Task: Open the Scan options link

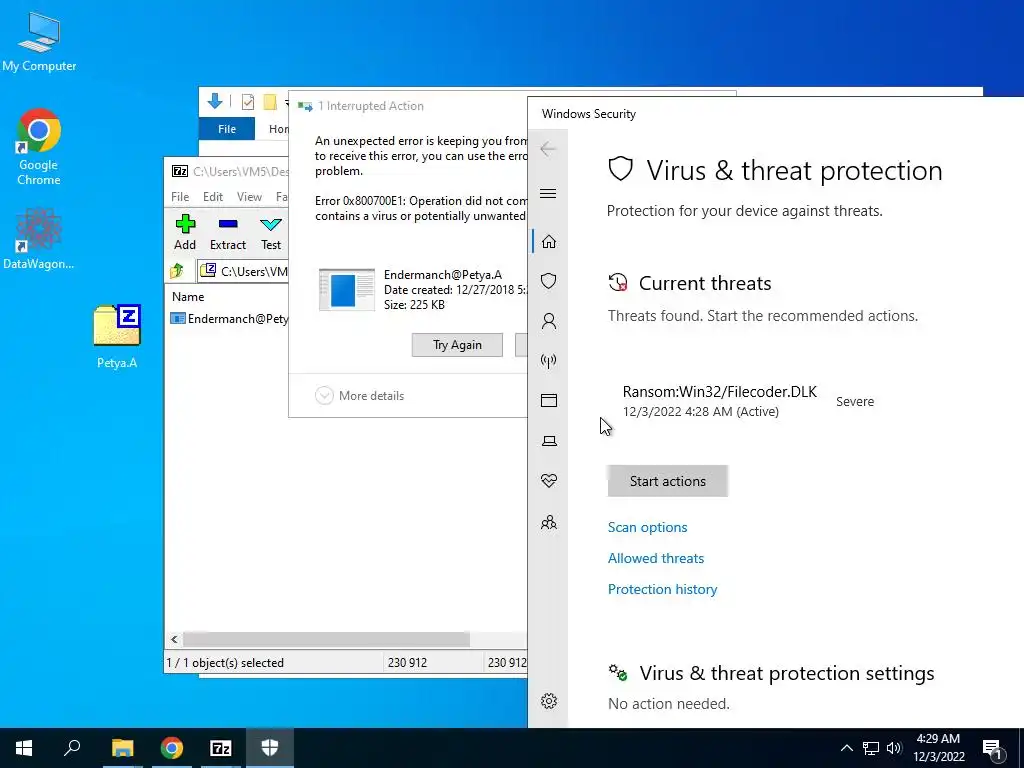Action: [647, 527]
